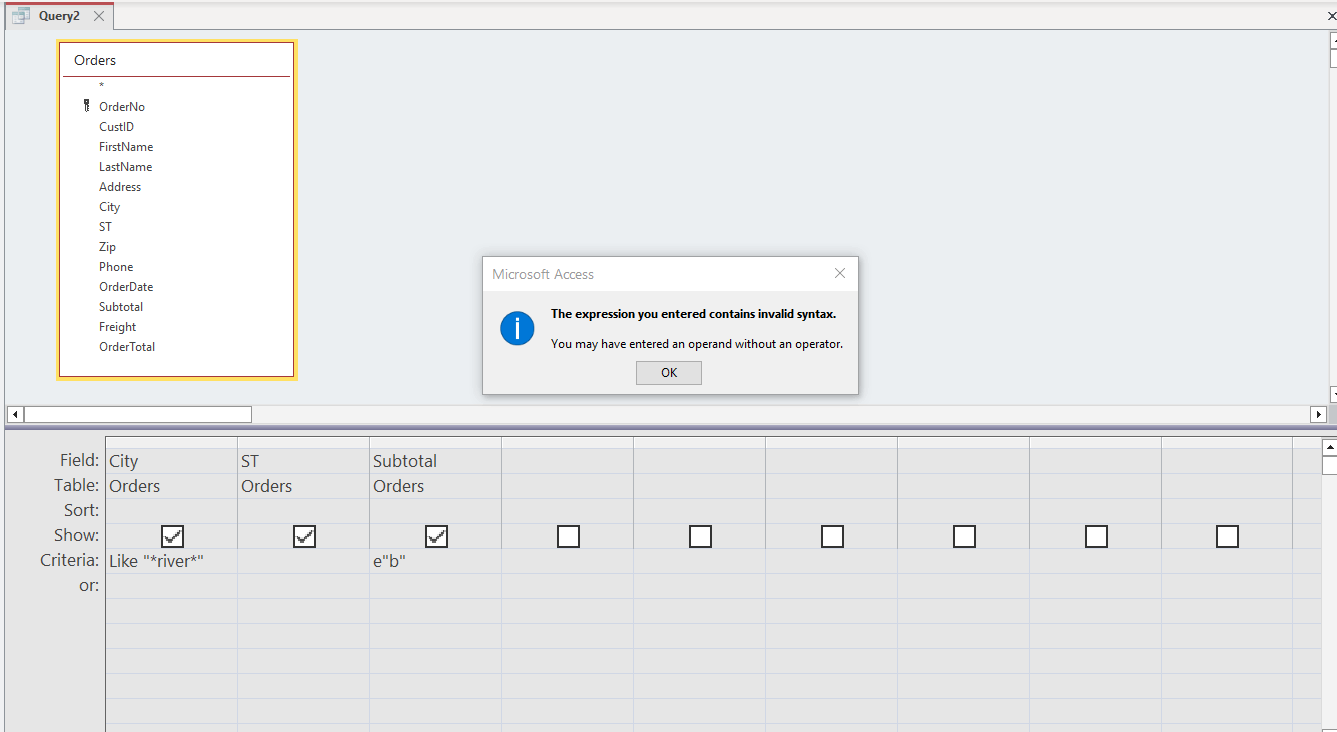Image resolution: width=1337 pixels, height=732 pixels.
Task: Click Table cell under City column
Action: [171, 486]
